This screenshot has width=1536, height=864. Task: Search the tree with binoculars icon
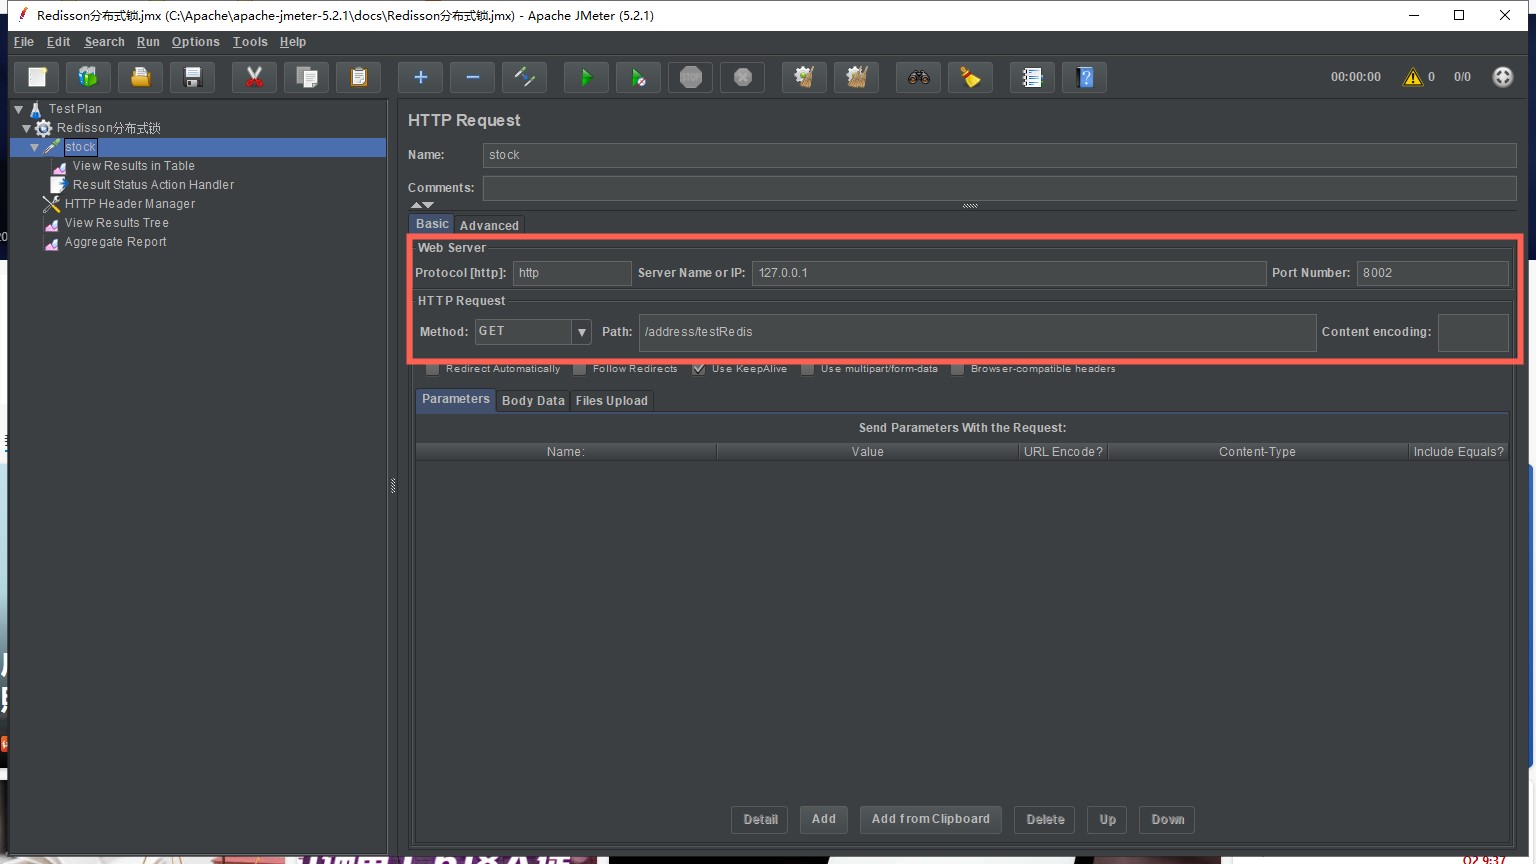click(918, 77)
